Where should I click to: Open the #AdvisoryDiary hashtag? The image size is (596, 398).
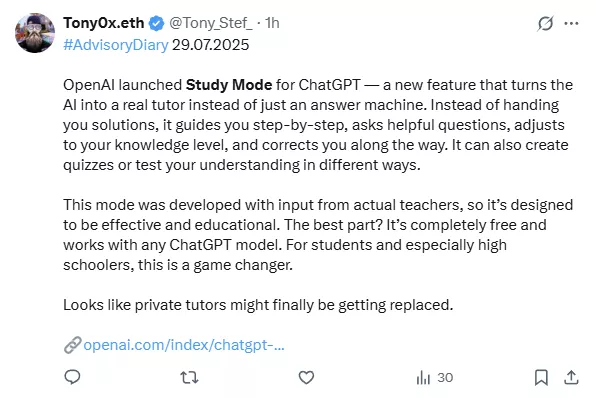coord(116,45)
